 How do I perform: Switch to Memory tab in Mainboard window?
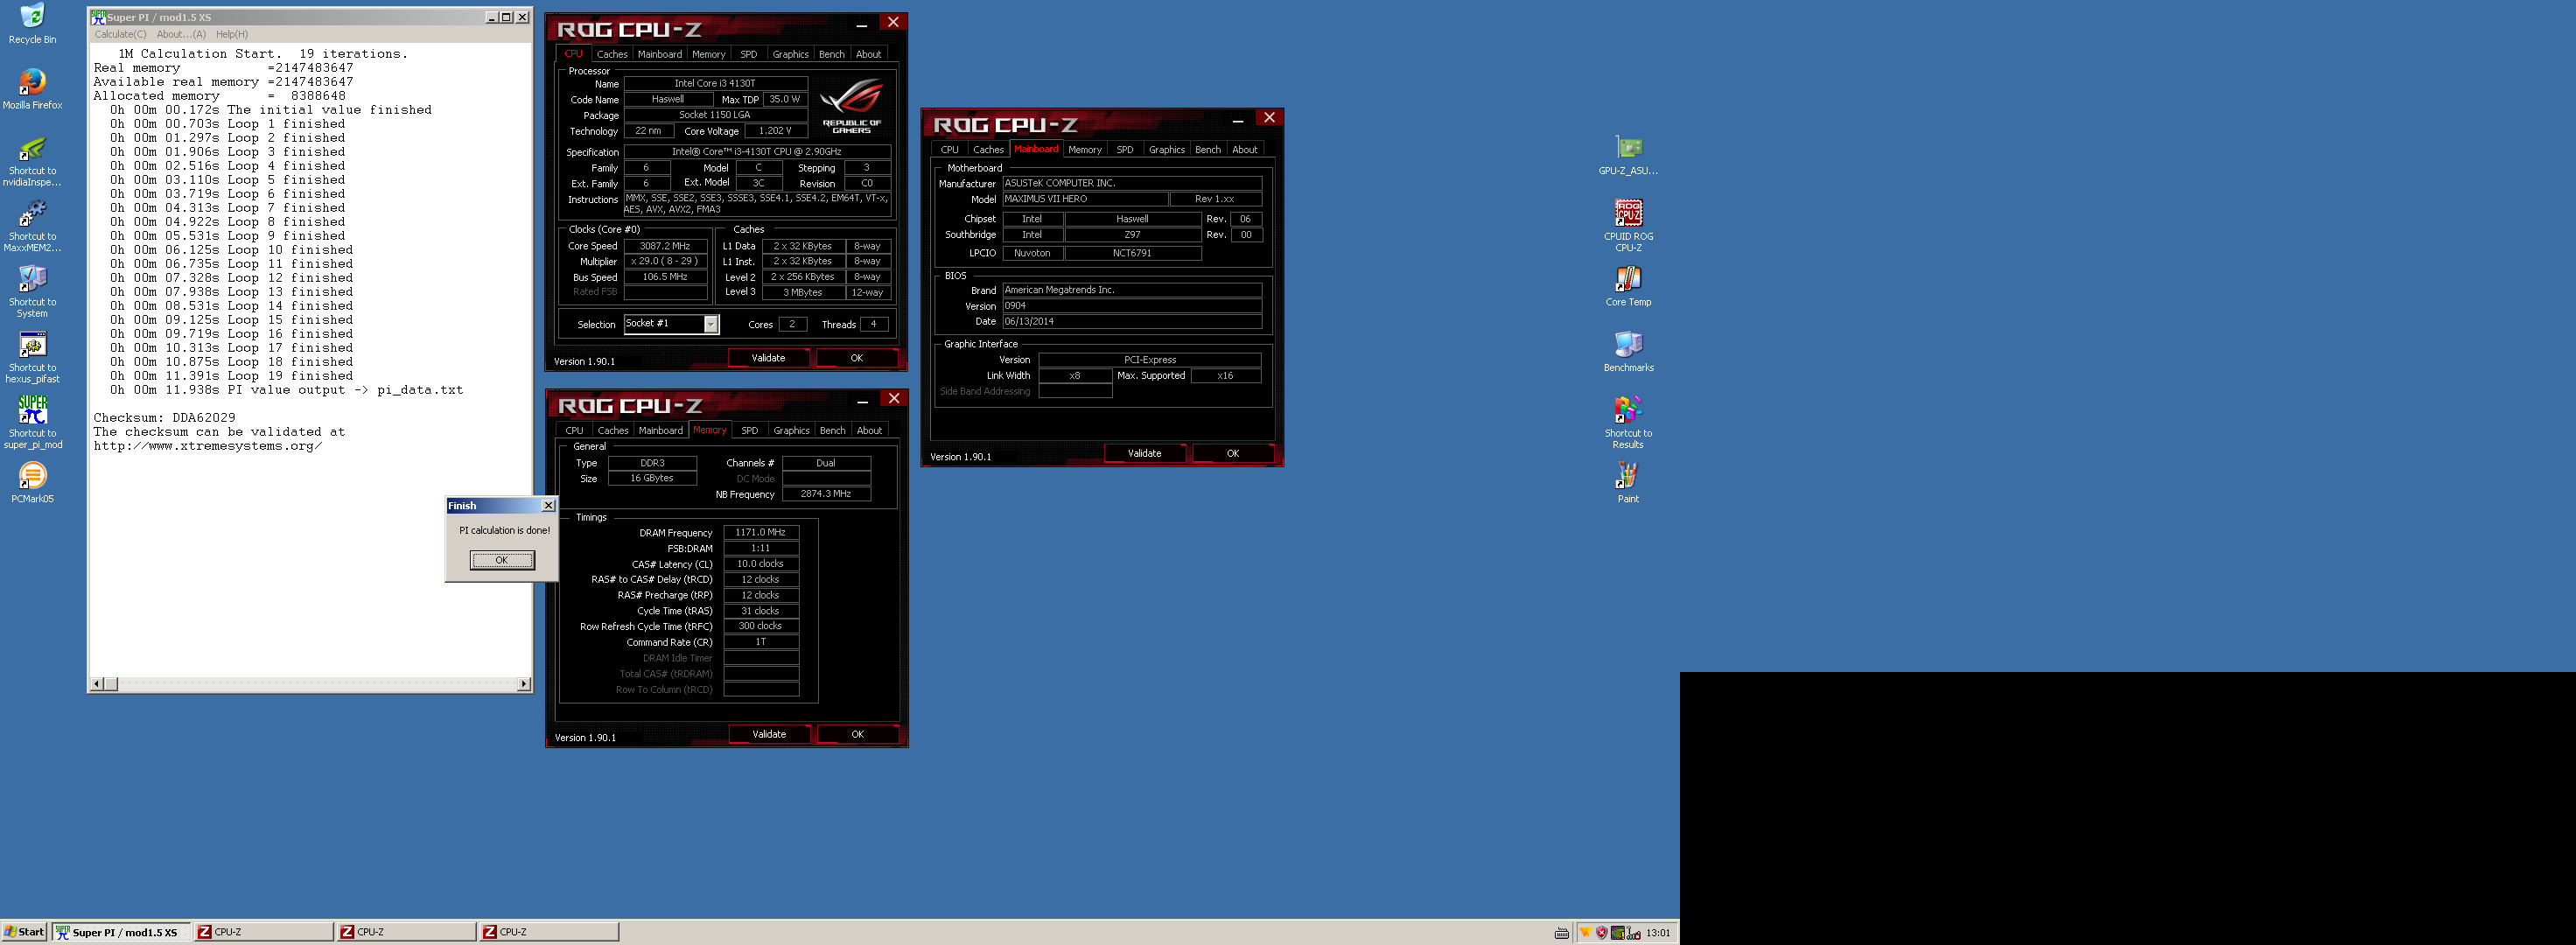pyautogui.click(x=1085, y=150)
